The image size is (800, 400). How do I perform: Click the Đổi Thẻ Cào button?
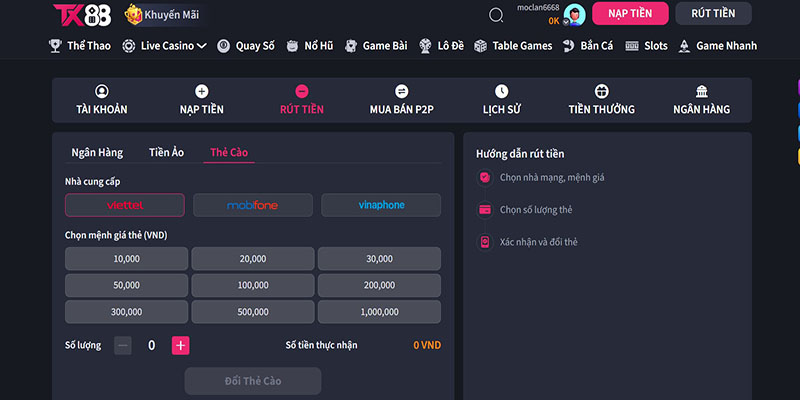tap(253, 381)
